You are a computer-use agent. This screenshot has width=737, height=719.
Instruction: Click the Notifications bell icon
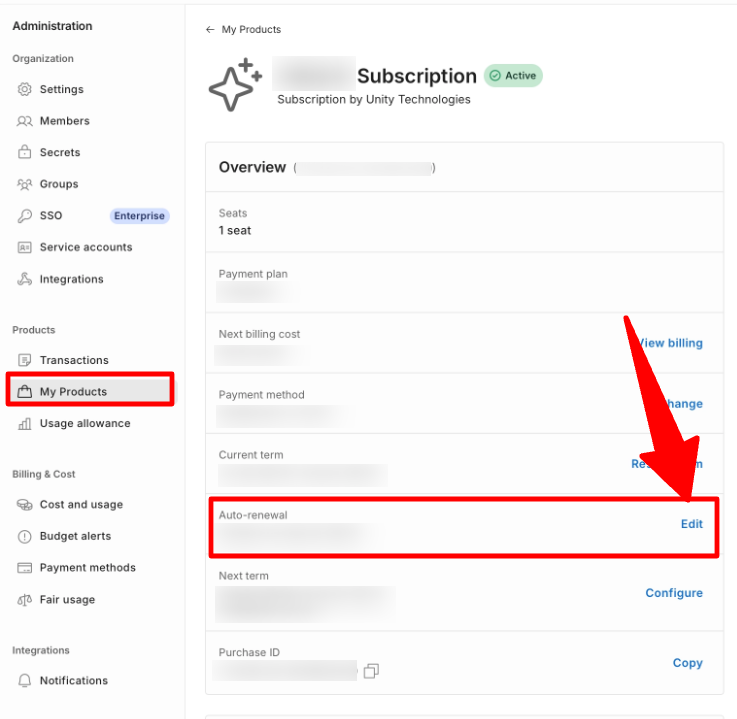click(24, 680)
